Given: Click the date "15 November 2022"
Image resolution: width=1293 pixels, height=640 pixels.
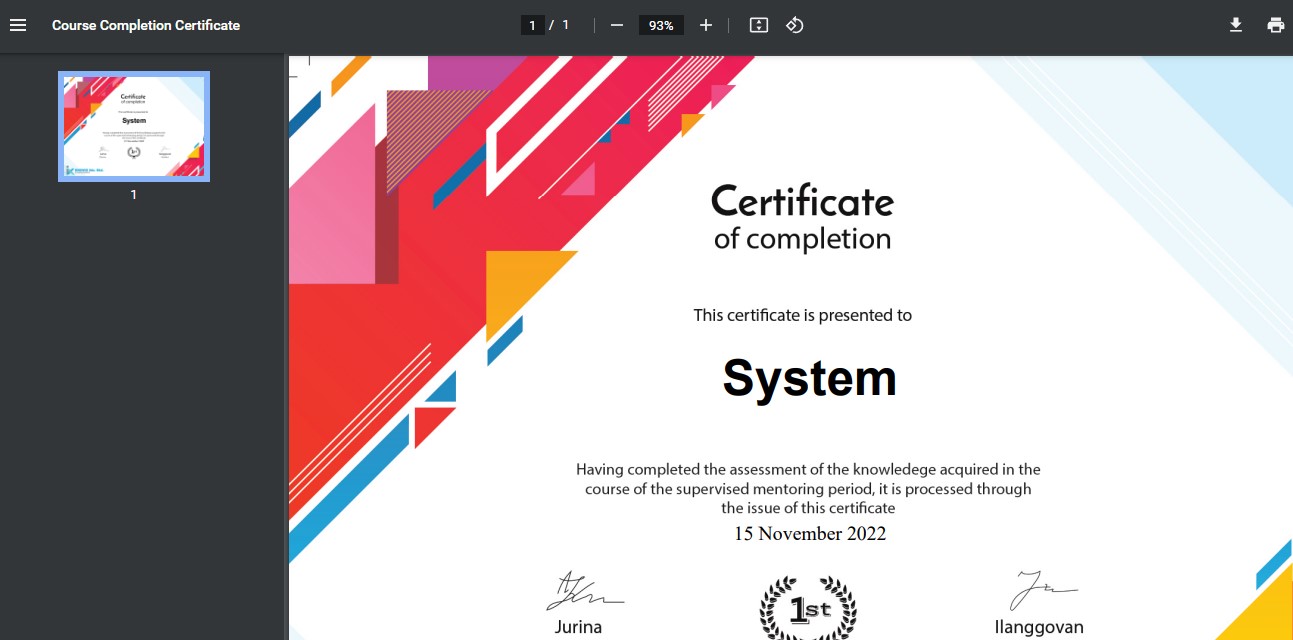Looking at the screenshot, I should click(810, 533).
